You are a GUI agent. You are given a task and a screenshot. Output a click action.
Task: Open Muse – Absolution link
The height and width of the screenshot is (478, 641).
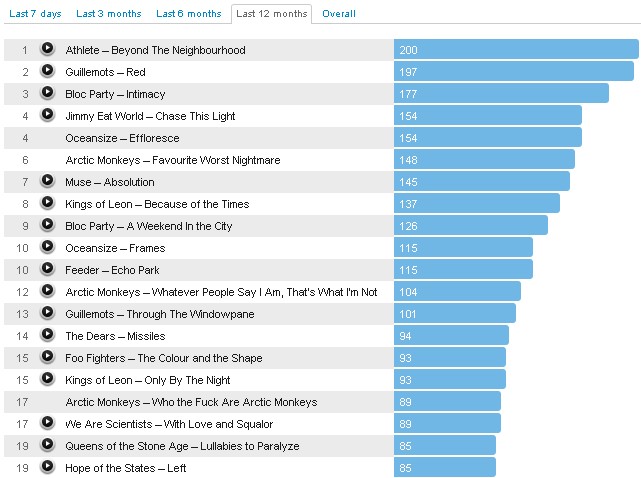[x=110, y=182]
